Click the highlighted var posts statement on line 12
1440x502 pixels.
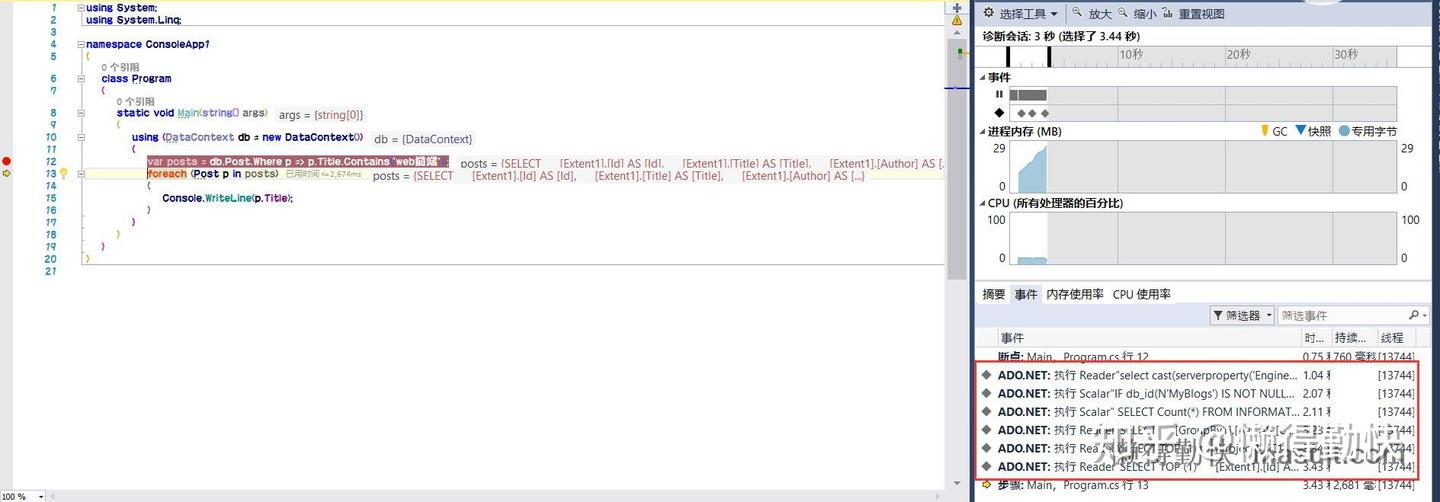tap(298, 162)
